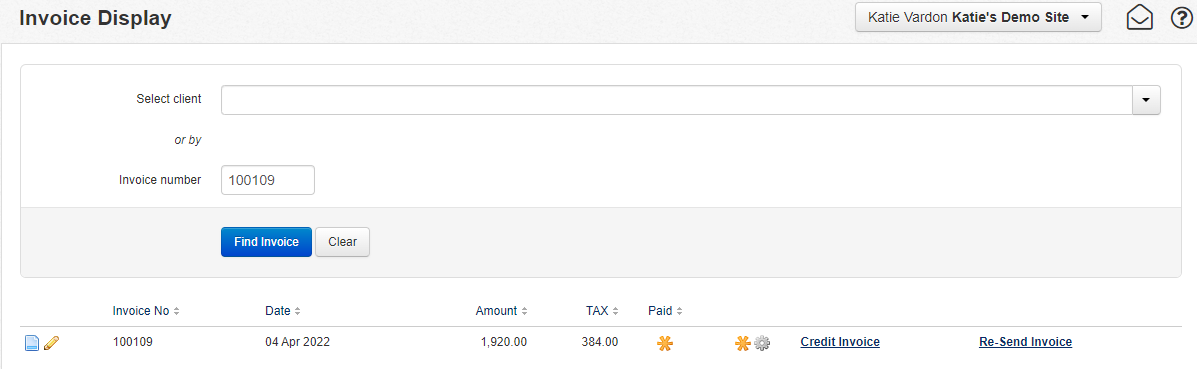
Task: Focus the Invoice number field
Action: (x=268, y=180)
